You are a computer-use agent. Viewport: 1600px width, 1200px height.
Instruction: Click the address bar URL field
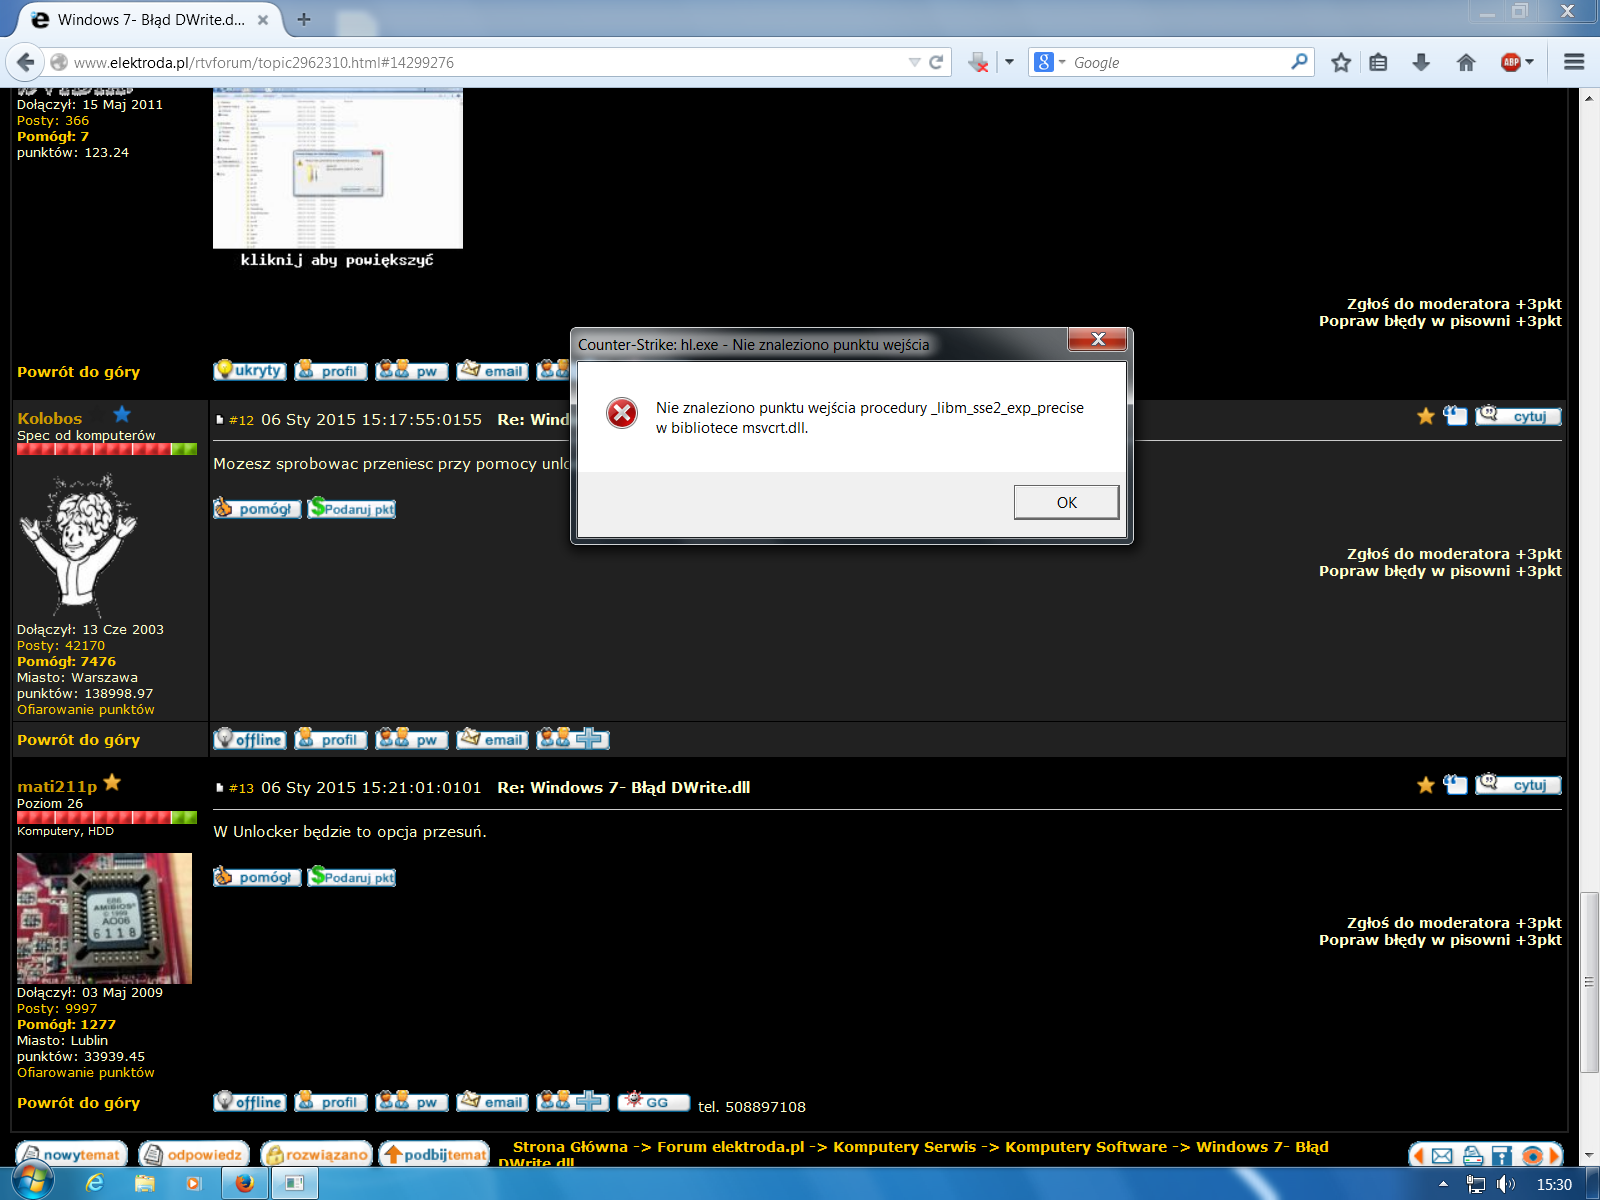480,62
